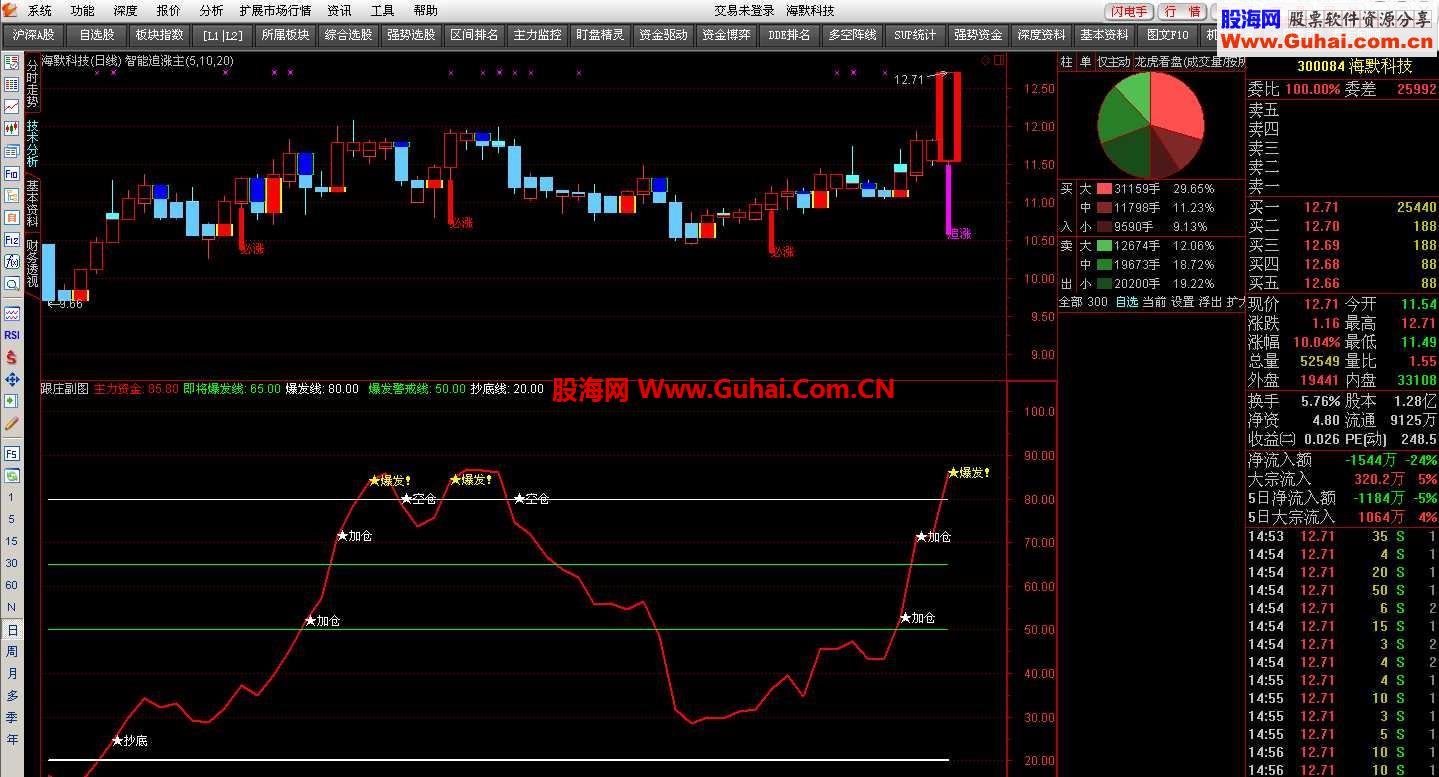
Task: Click the topmost report icon in sidebar
Action: tap(12, 63)
